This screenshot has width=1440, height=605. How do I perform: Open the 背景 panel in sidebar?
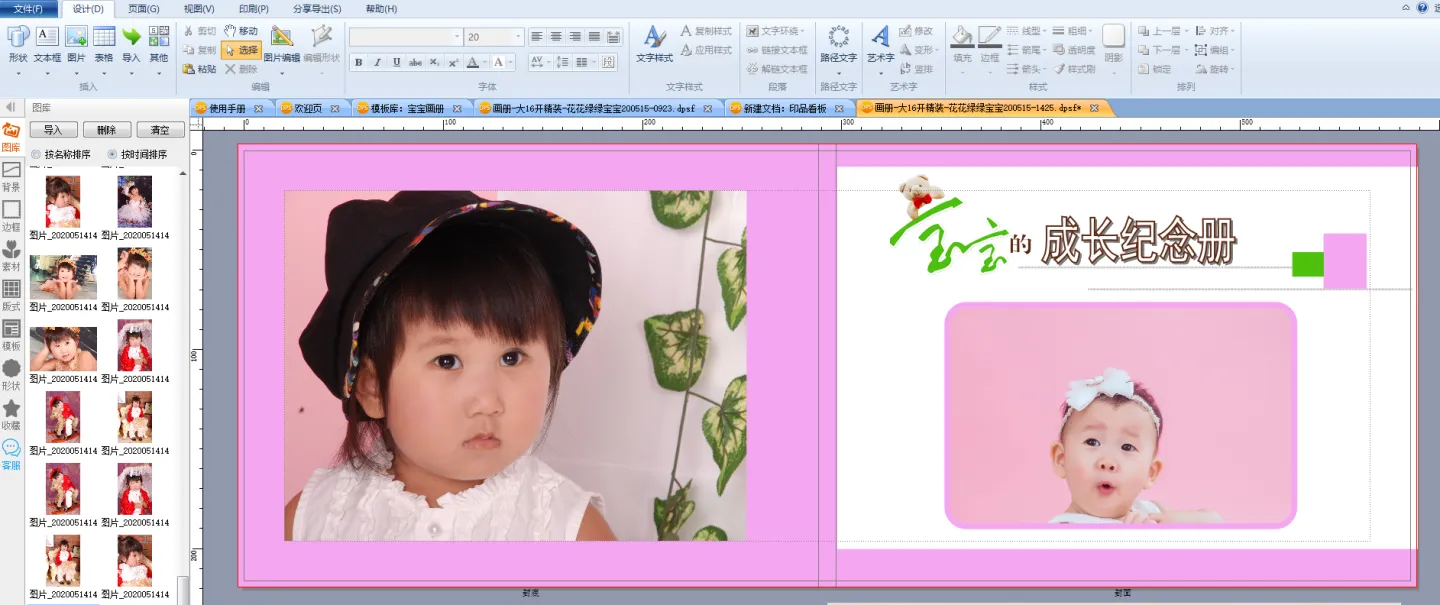tap(11, 177)
